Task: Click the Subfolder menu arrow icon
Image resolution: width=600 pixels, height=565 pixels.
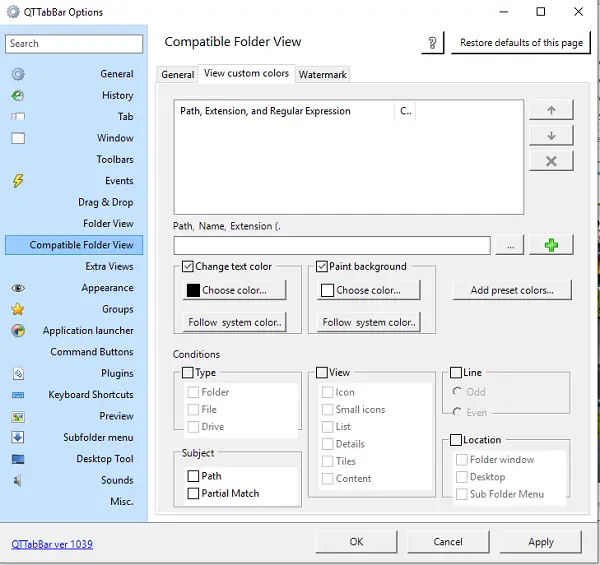Action: (x=18, y=437)
